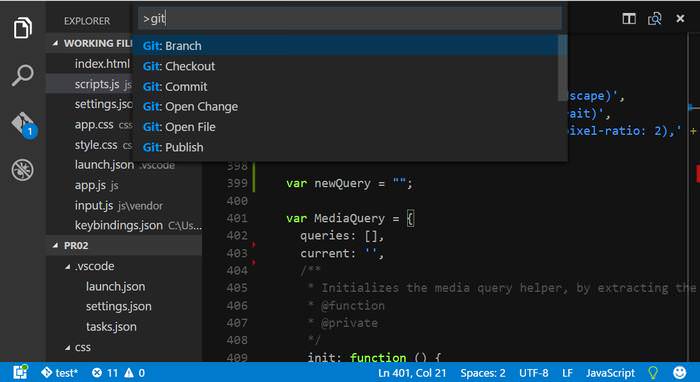Viewport: 700px width, 382px height.
Task: Click the command palette list scrollbar
Action: [x=562, y=68]
